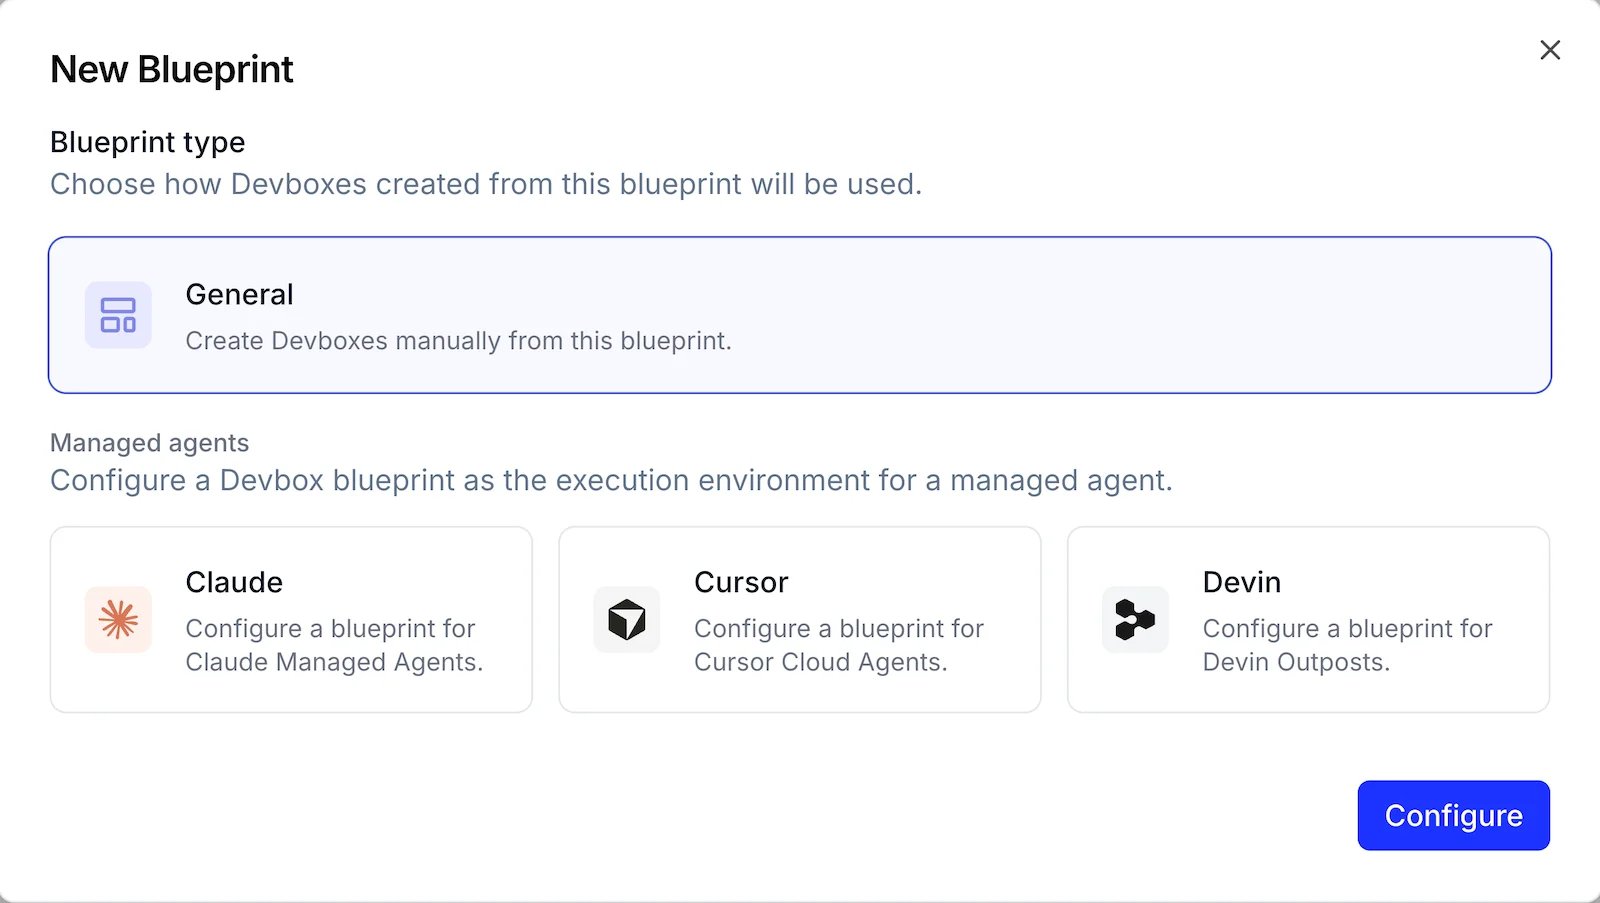
Task: Select the General card title
Action: [240, 295]
